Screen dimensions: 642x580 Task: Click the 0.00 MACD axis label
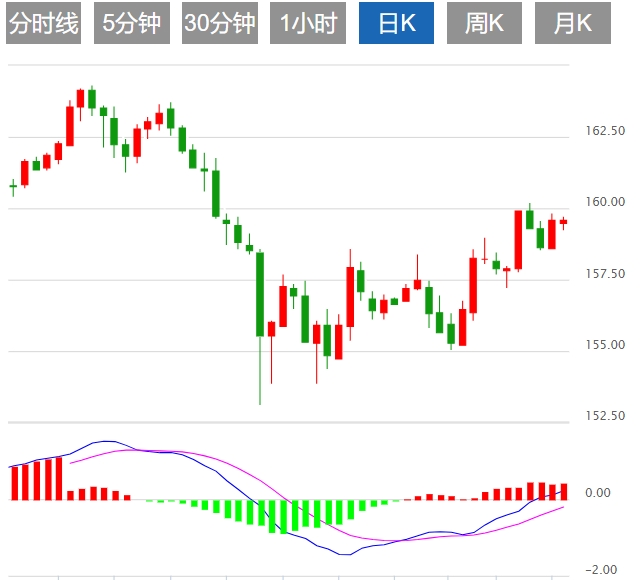tap(597, 493)
